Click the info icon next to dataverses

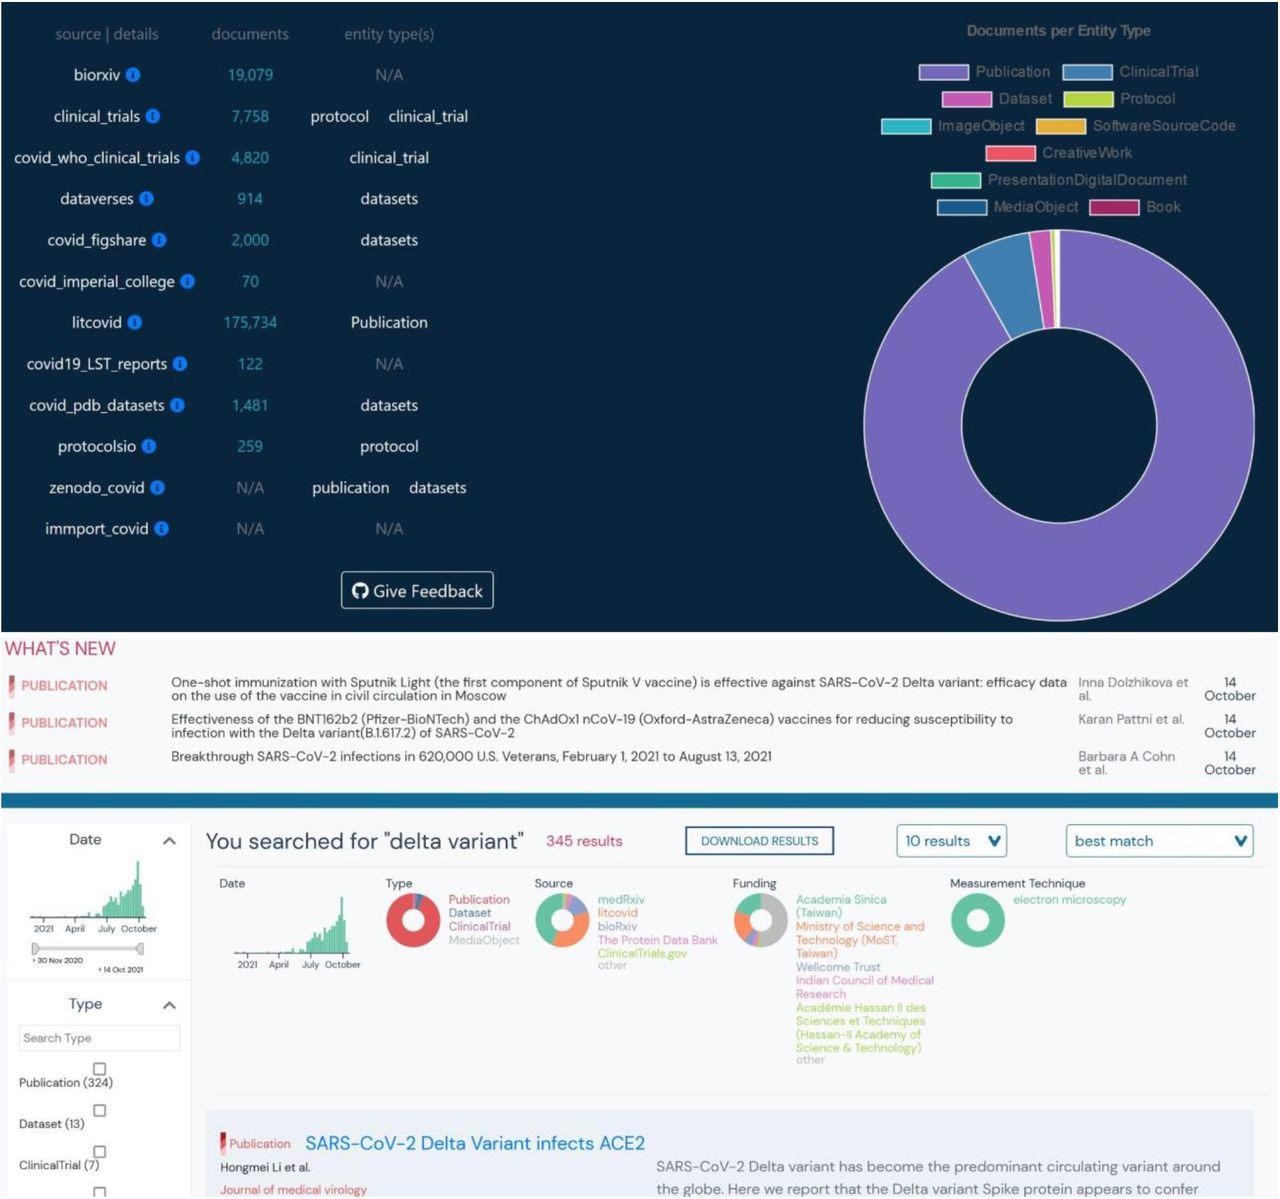147,199
